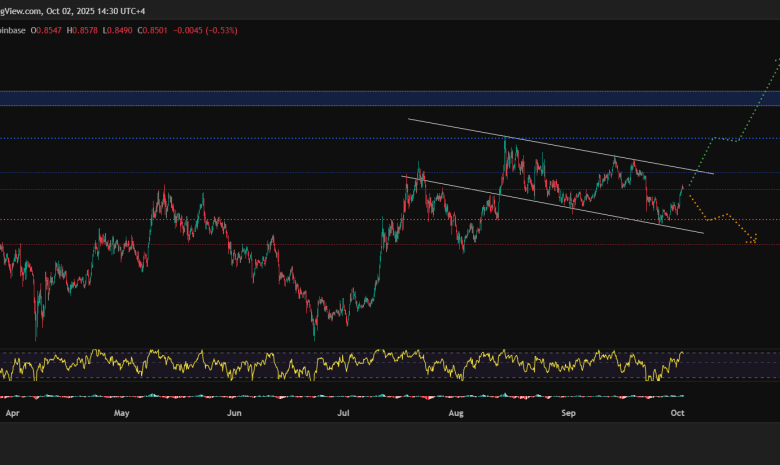Click the Oct label on time axis
The image size is (780, 465).
677,411
